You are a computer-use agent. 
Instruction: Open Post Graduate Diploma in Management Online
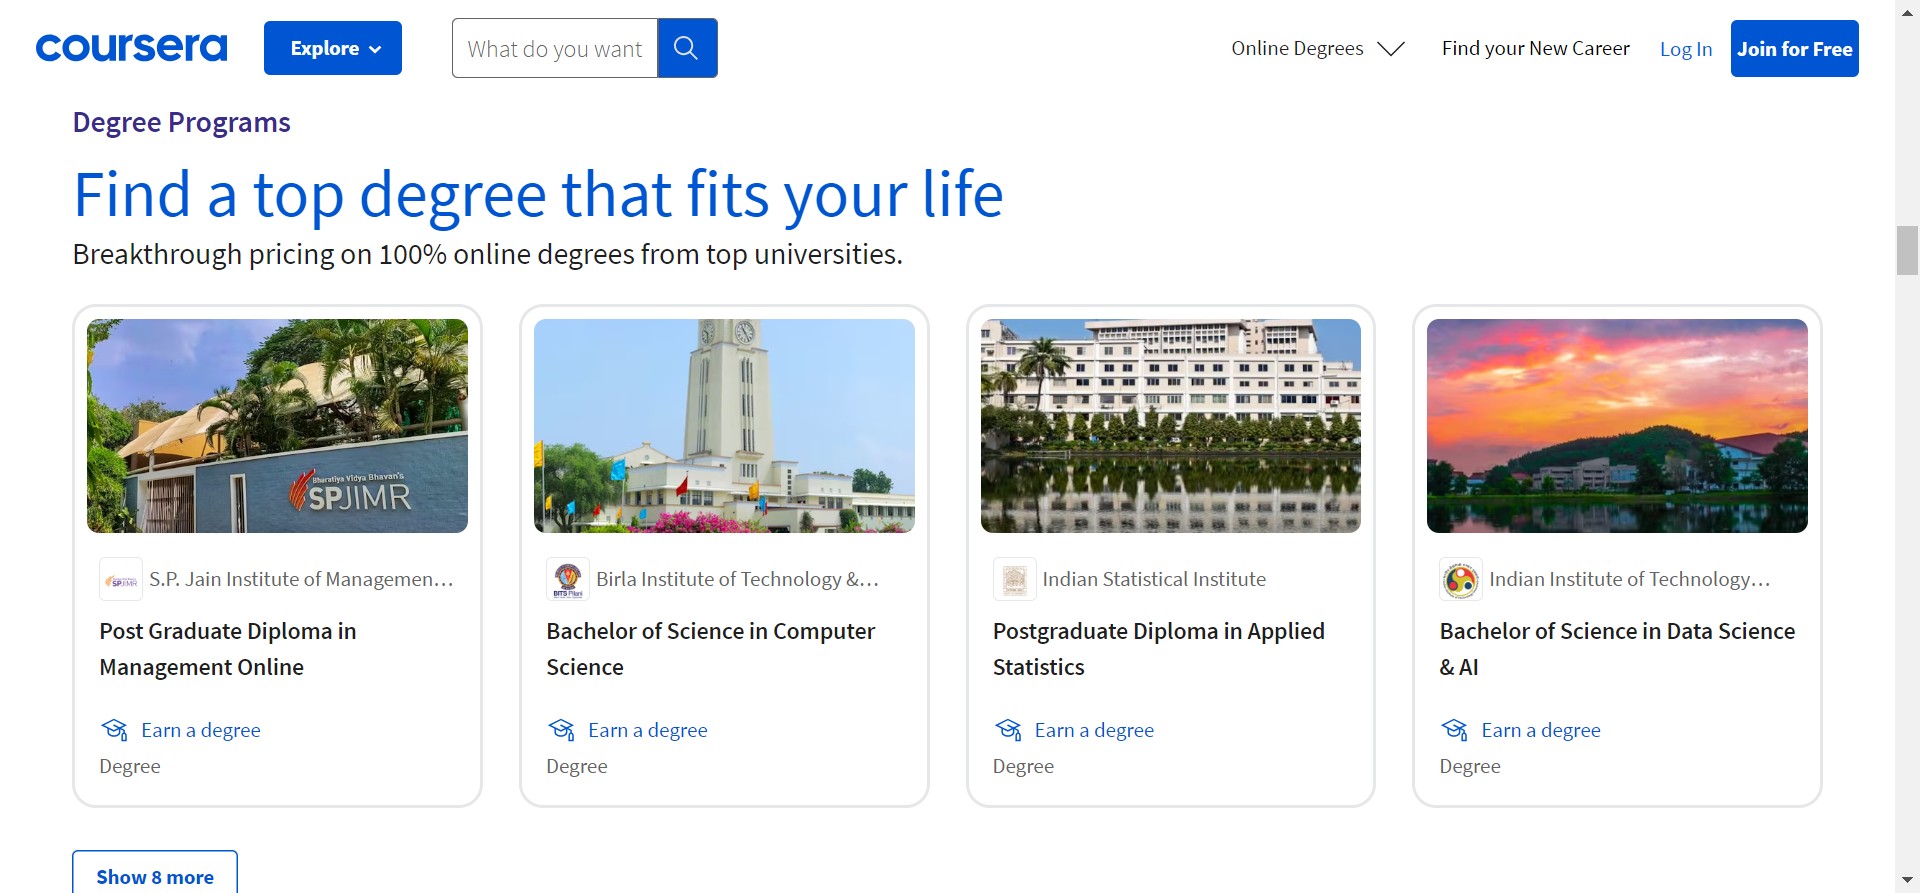[228, 649]
